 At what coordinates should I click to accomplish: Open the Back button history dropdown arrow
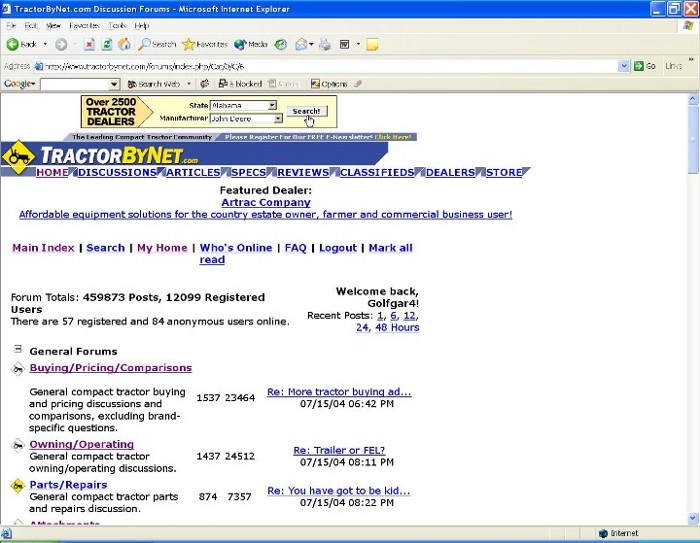[45, 44]
